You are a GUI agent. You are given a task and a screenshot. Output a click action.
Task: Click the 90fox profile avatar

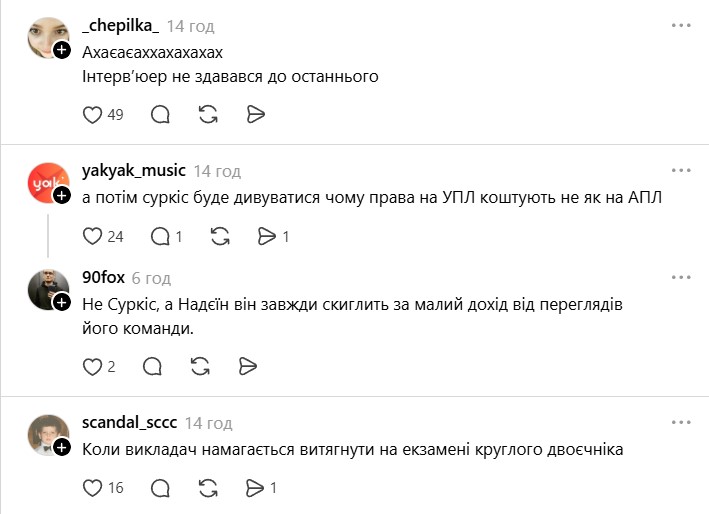pyautogui.click(x=48, y=288)
